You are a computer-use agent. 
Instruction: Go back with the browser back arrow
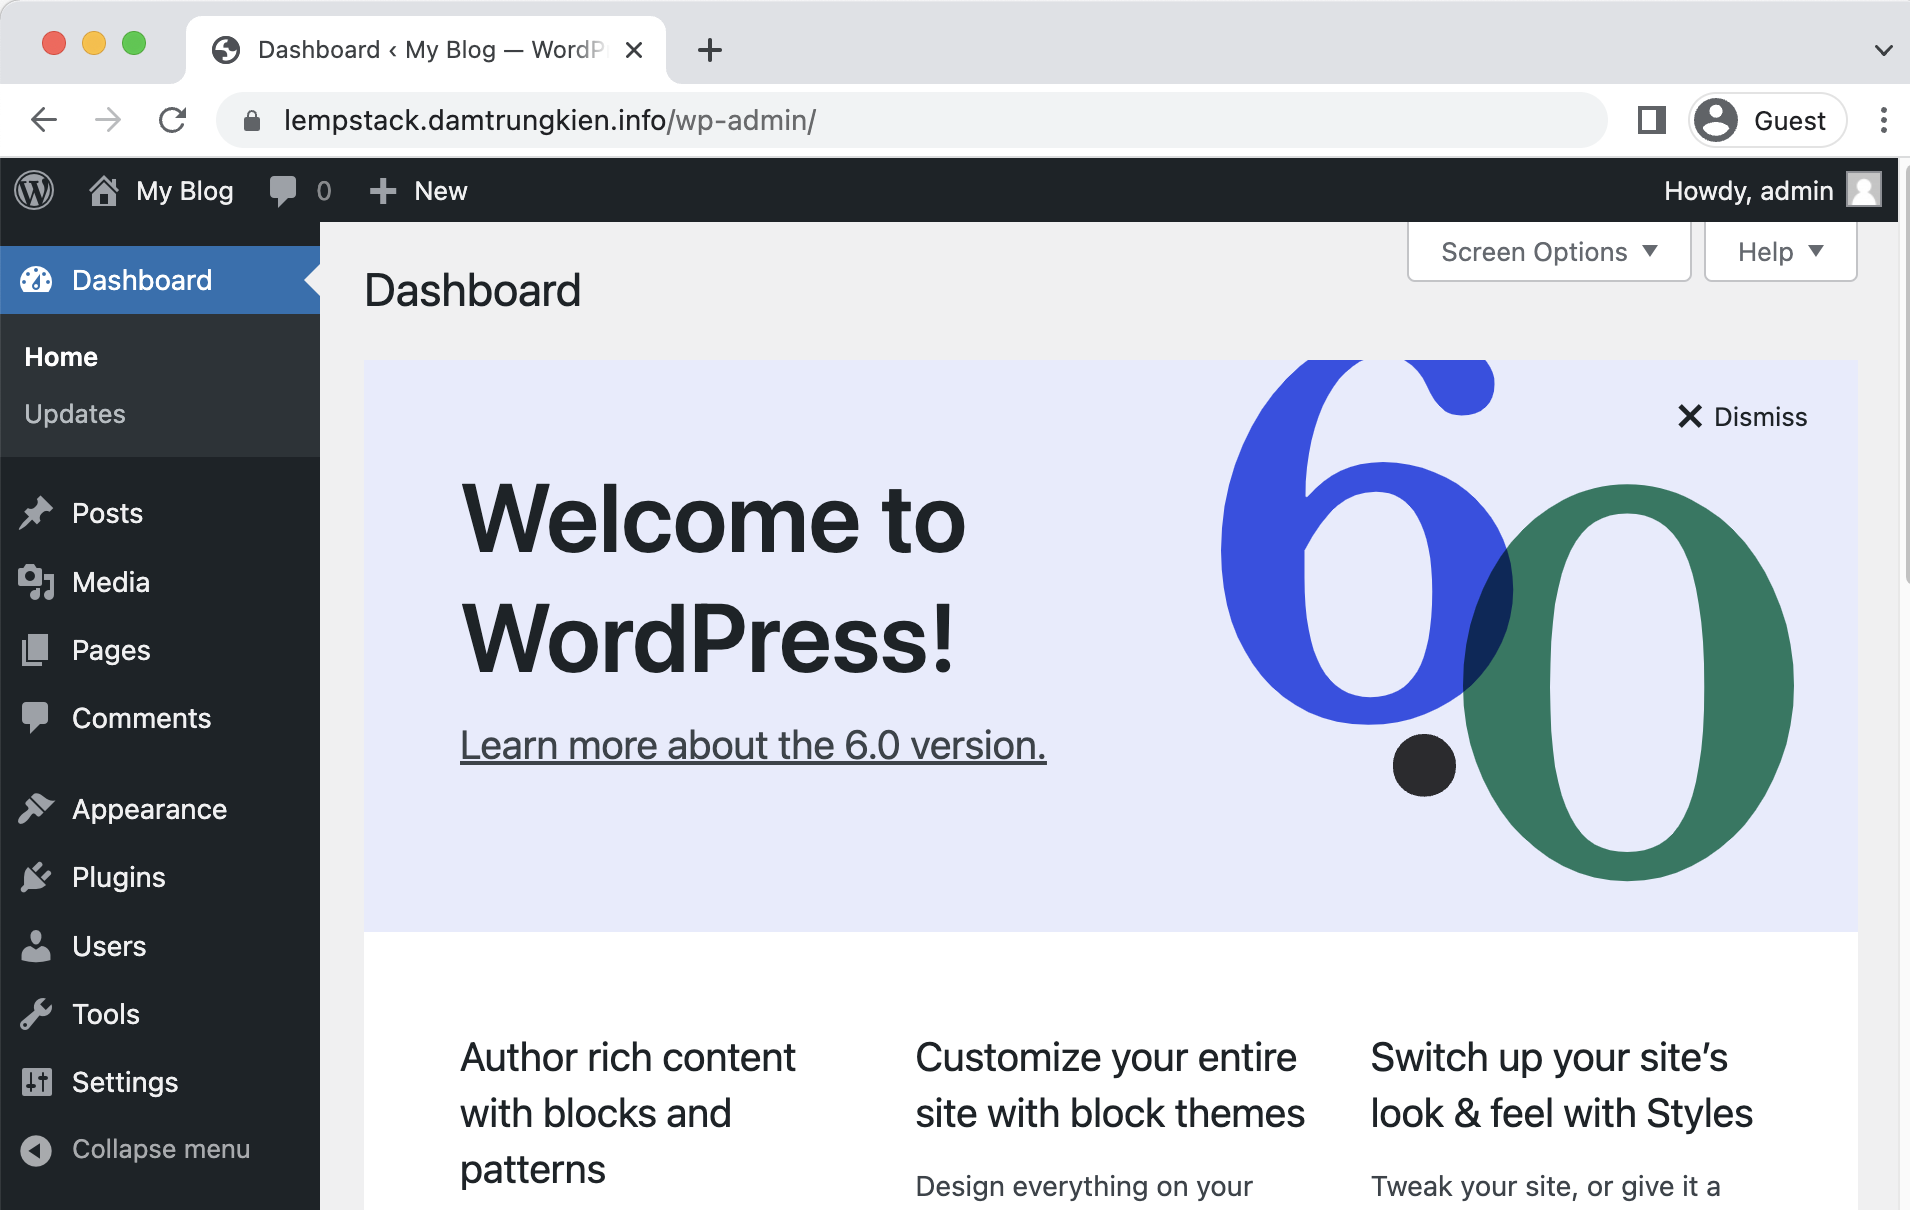(44, 120)
